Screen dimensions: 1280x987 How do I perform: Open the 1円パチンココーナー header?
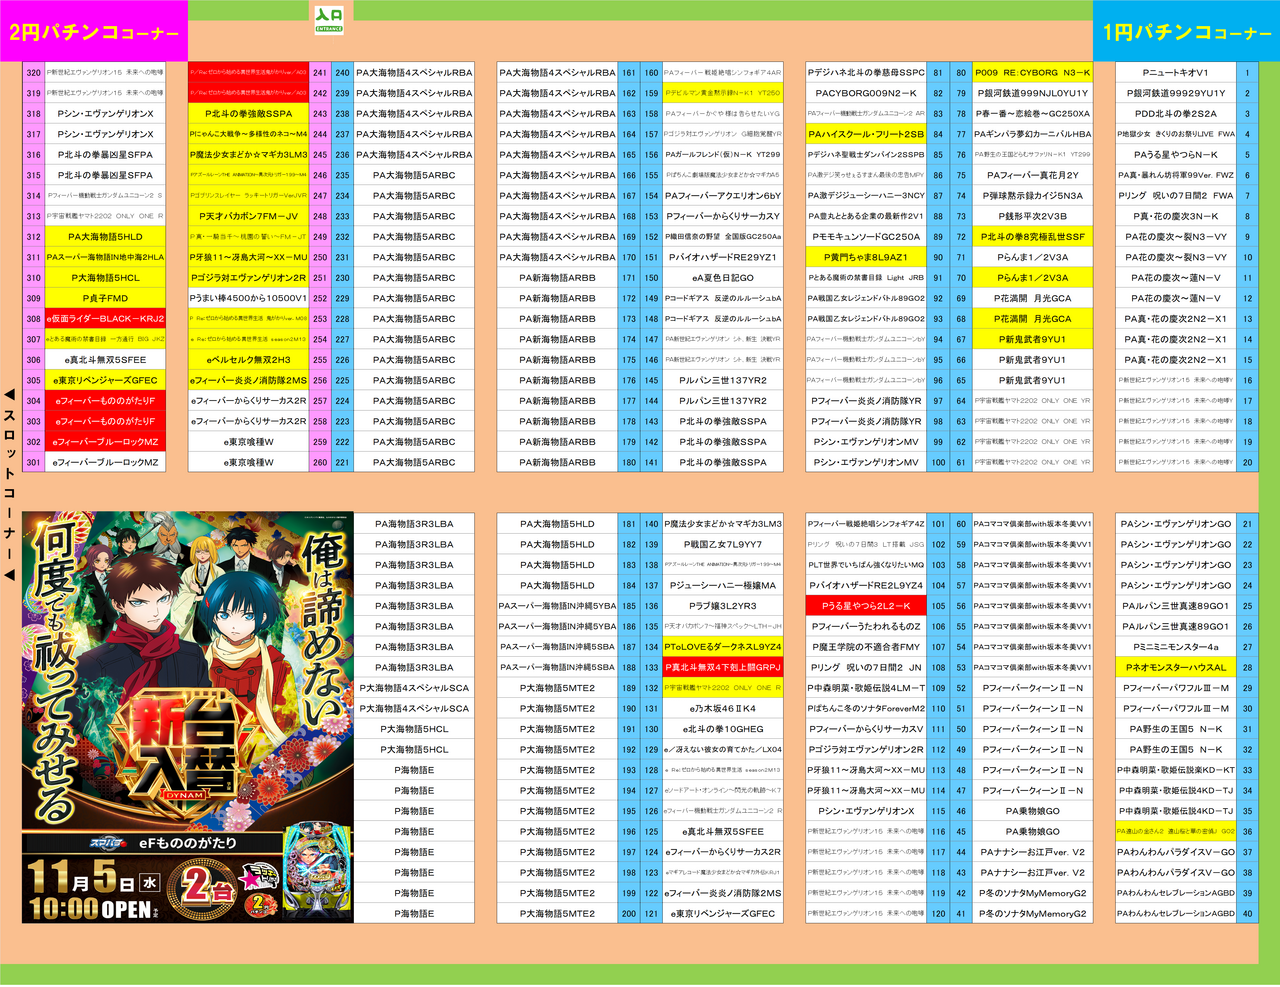point(1186,32)
